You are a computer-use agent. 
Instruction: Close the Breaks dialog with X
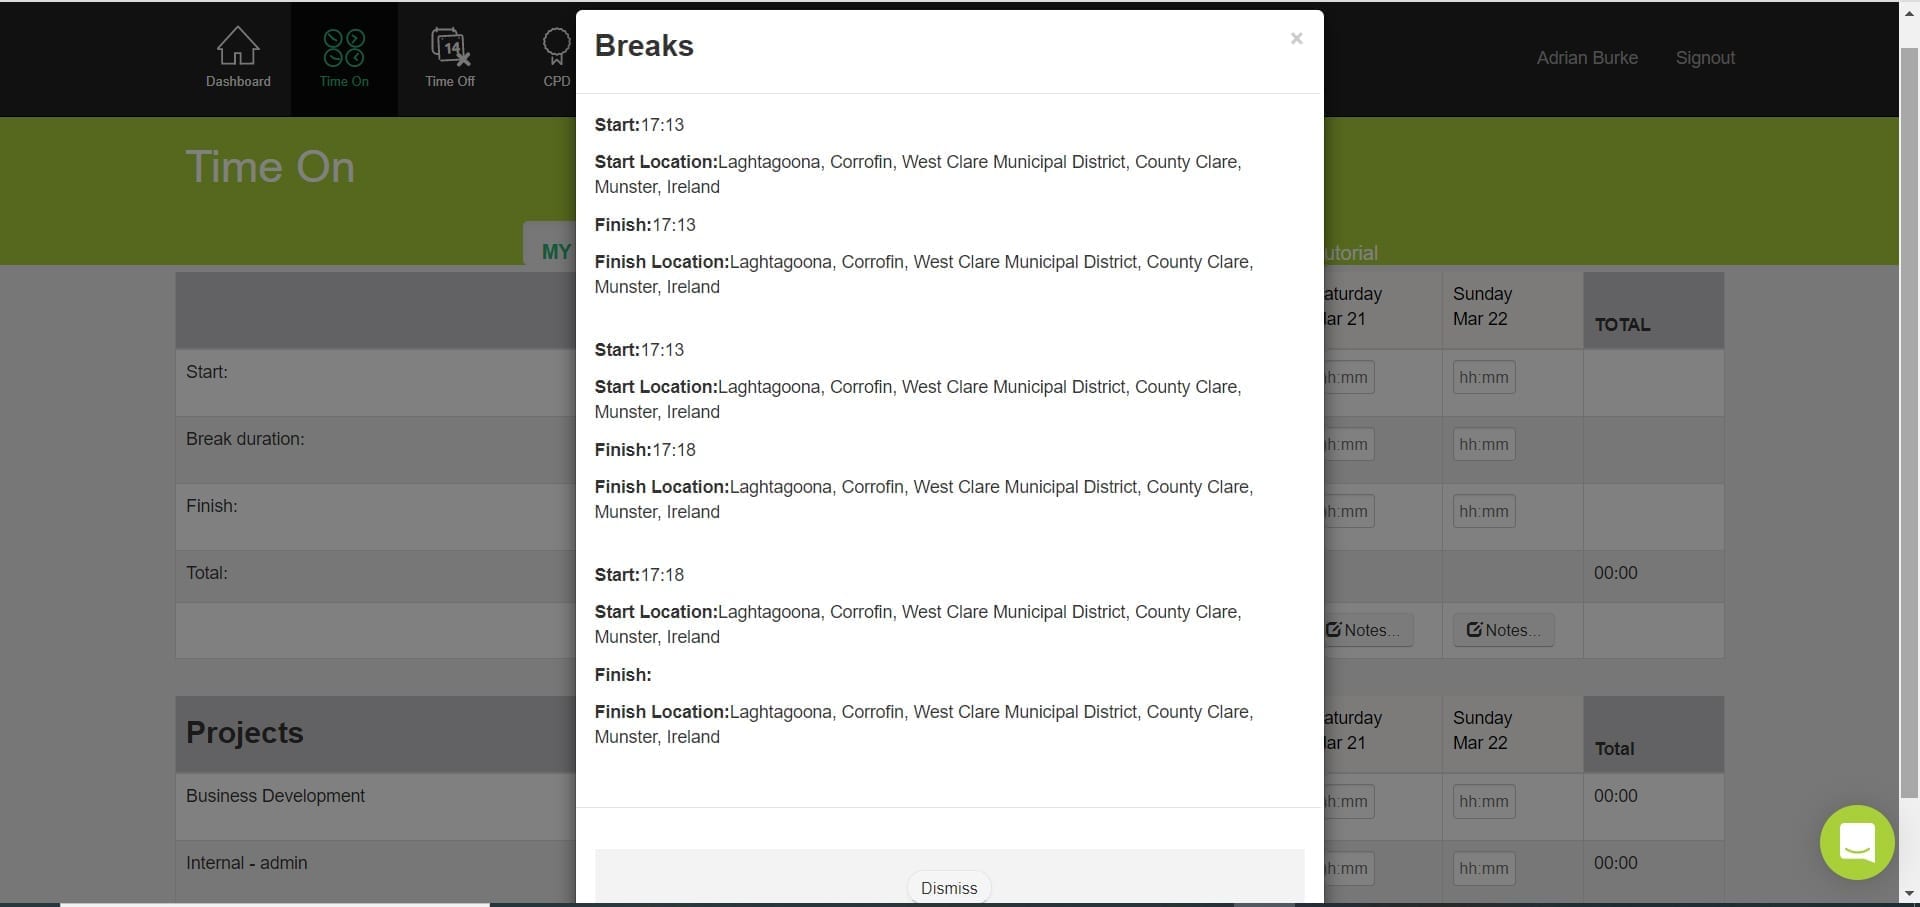click(x=1296, y=39)
